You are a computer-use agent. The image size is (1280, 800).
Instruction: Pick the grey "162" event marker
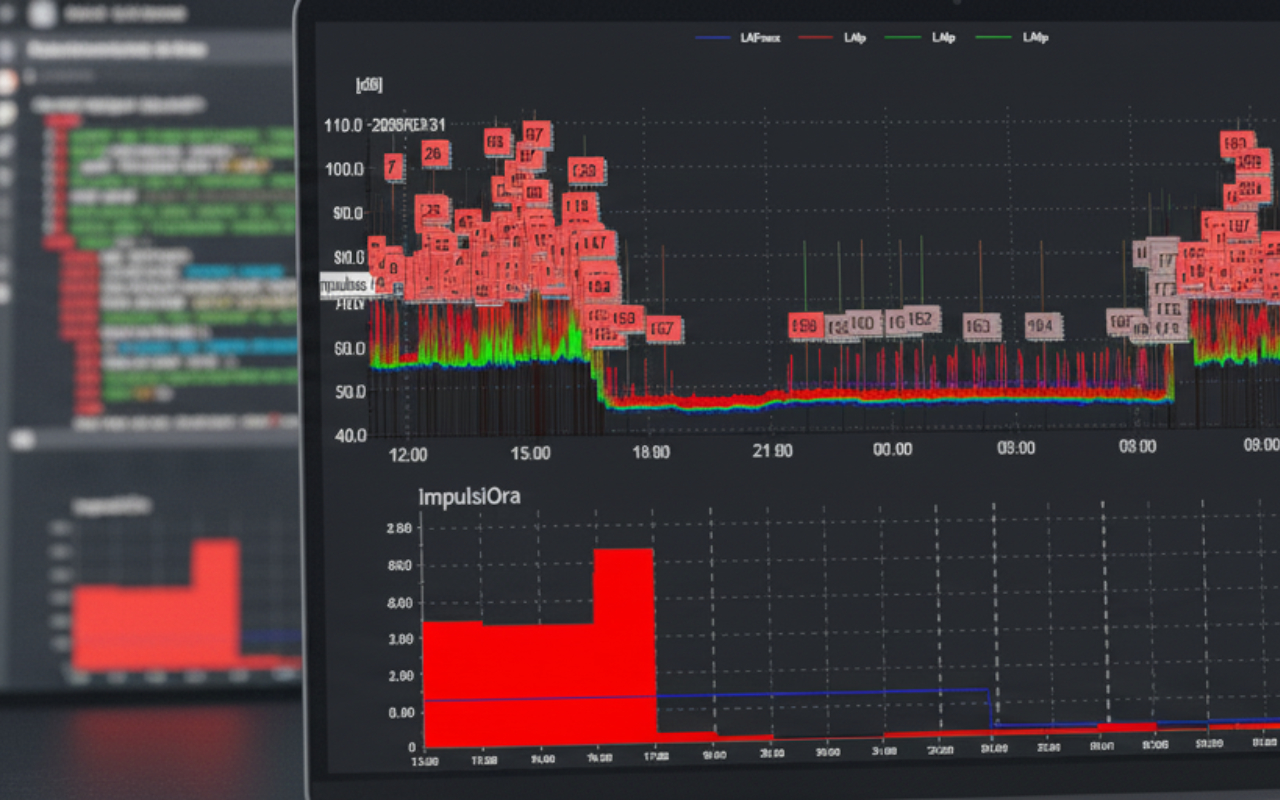tap(921, 319)
